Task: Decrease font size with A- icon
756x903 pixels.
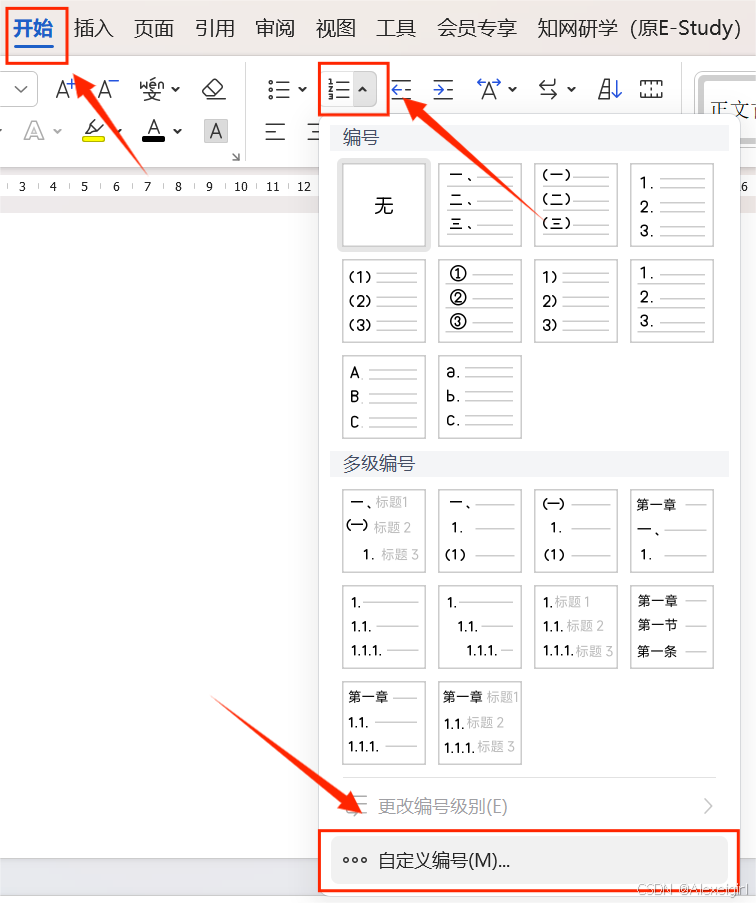Action: (x=108, y=89)
